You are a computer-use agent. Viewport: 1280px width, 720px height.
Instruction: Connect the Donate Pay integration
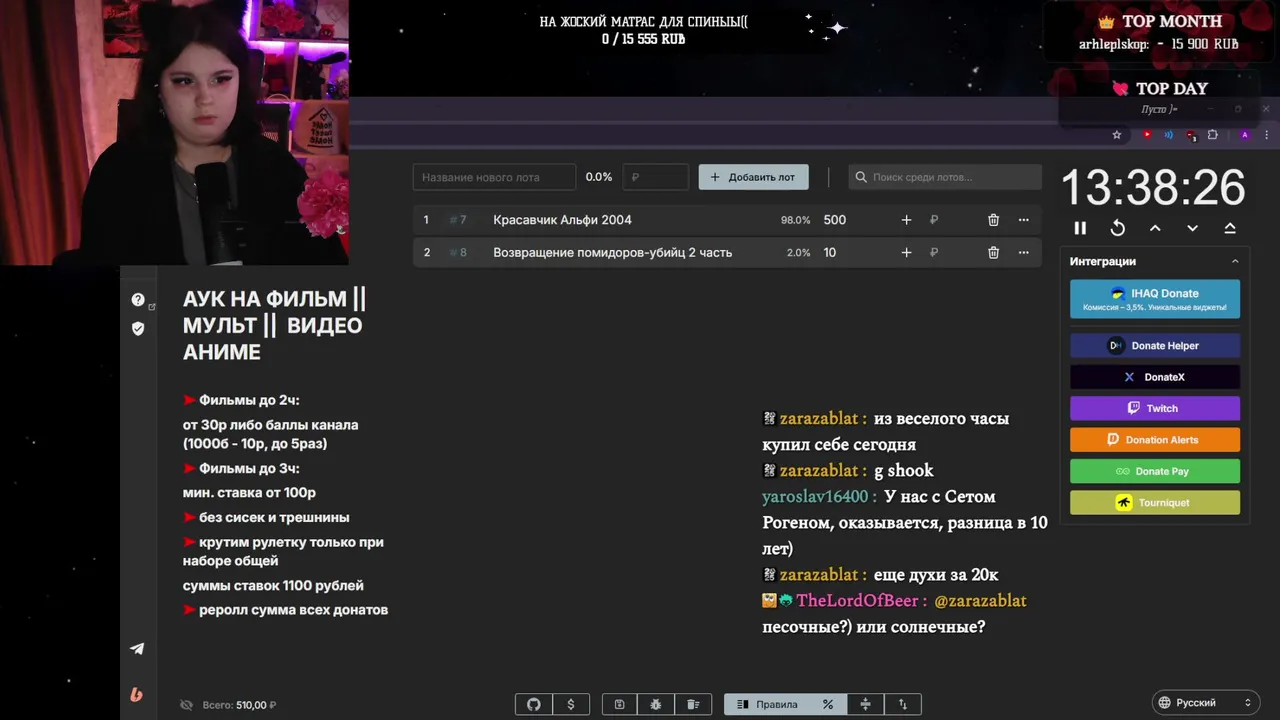click(1155, 471)
